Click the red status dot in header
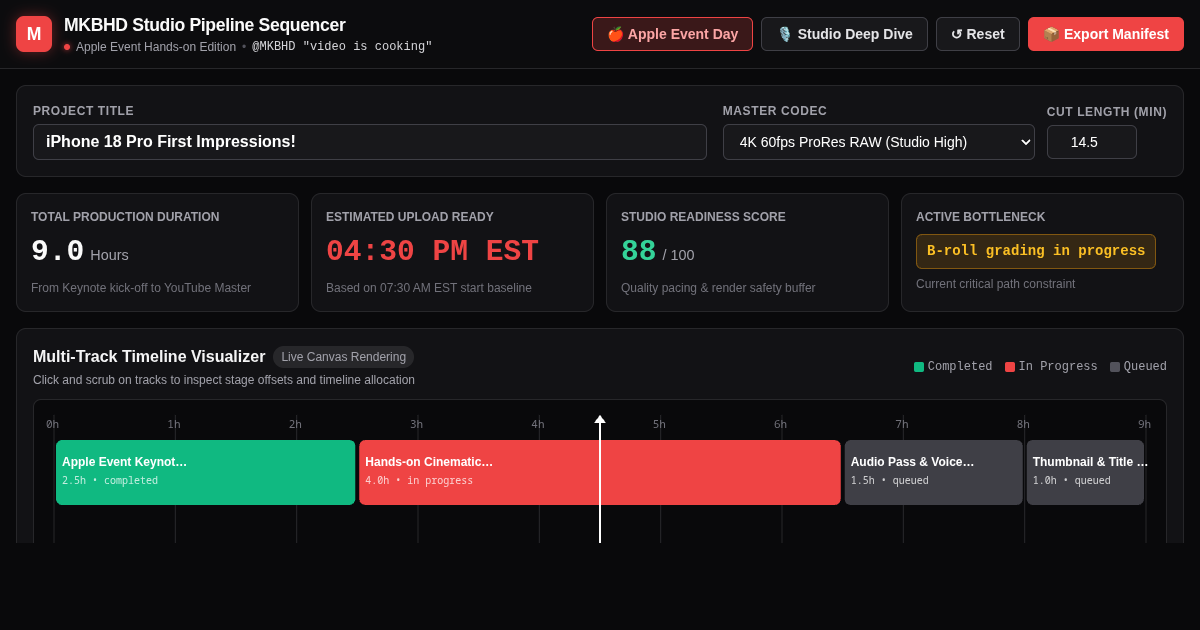The image size is (1200, 630). [67, 47]
